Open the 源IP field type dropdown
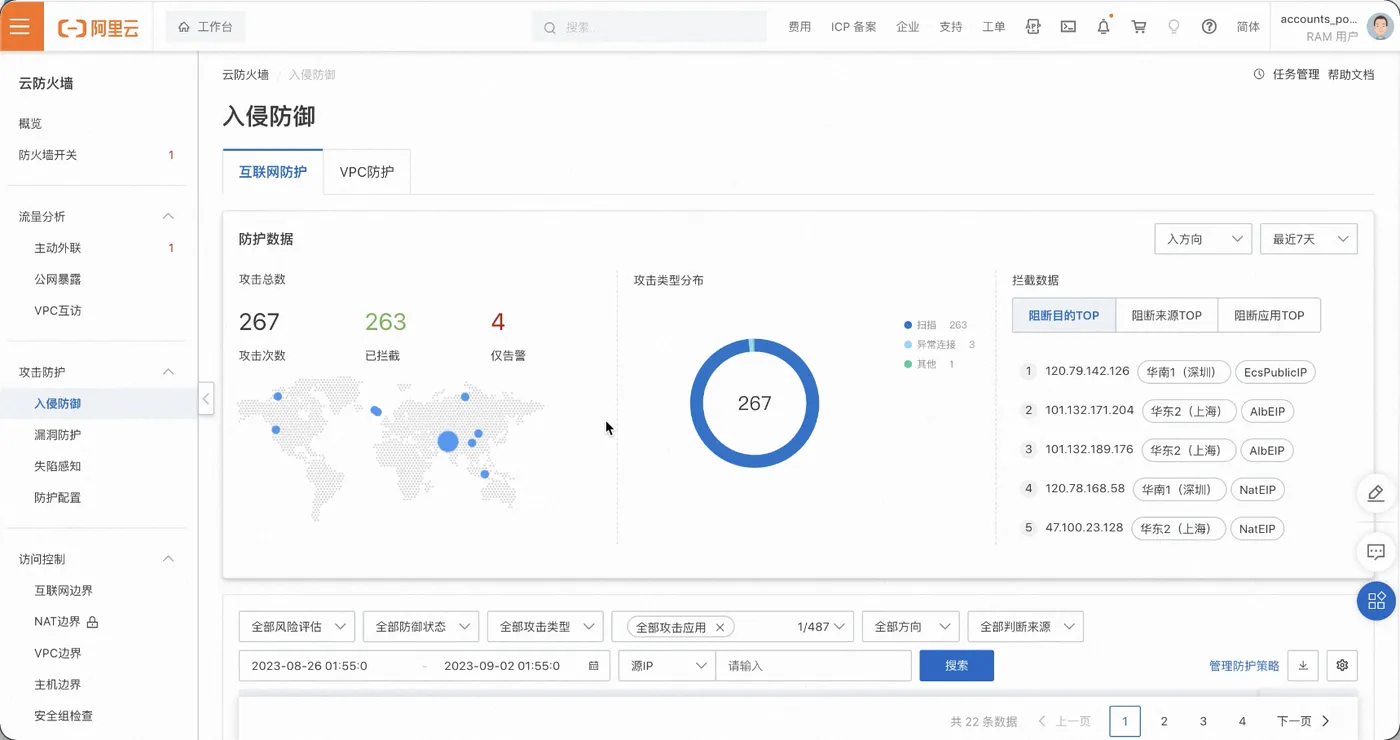Viewport: 1400px width, 740px height. tap(667, 665)
